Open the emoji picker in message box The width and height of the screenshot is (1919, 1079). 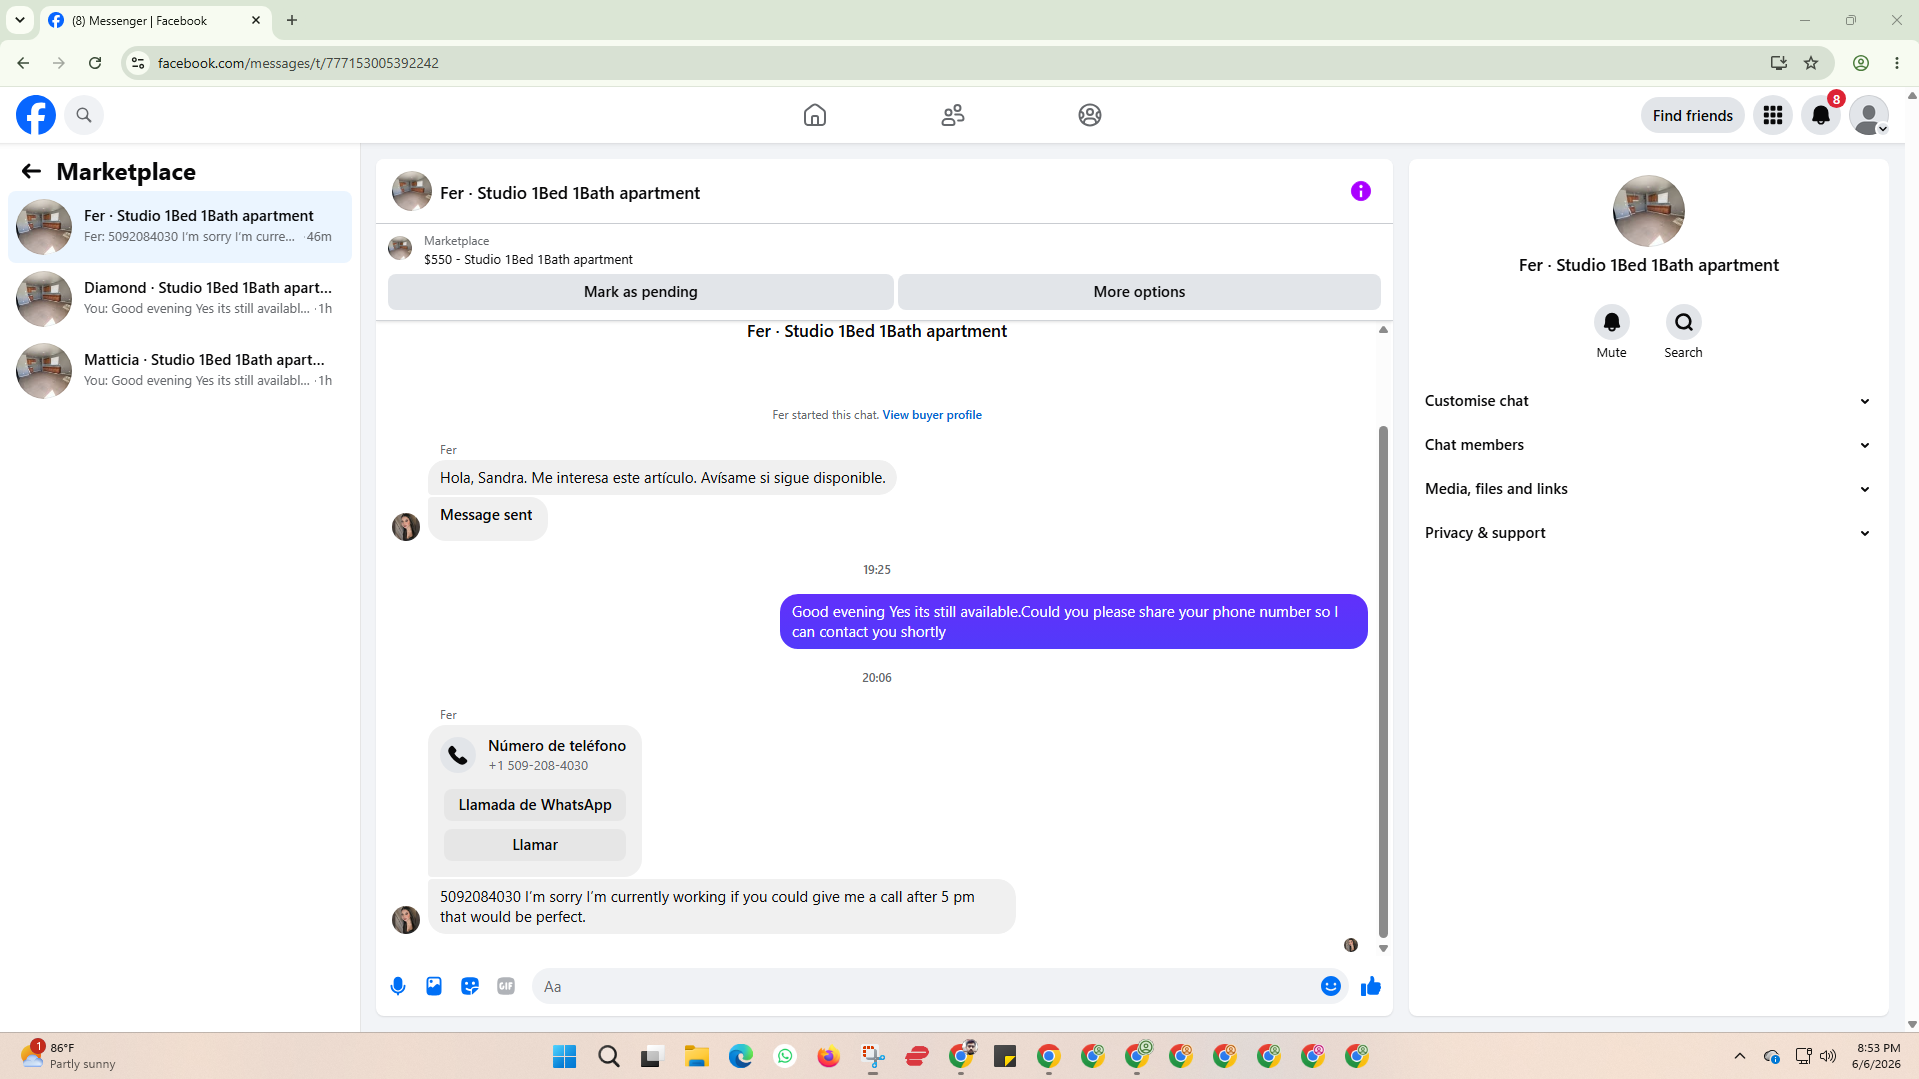point(1331,986)
